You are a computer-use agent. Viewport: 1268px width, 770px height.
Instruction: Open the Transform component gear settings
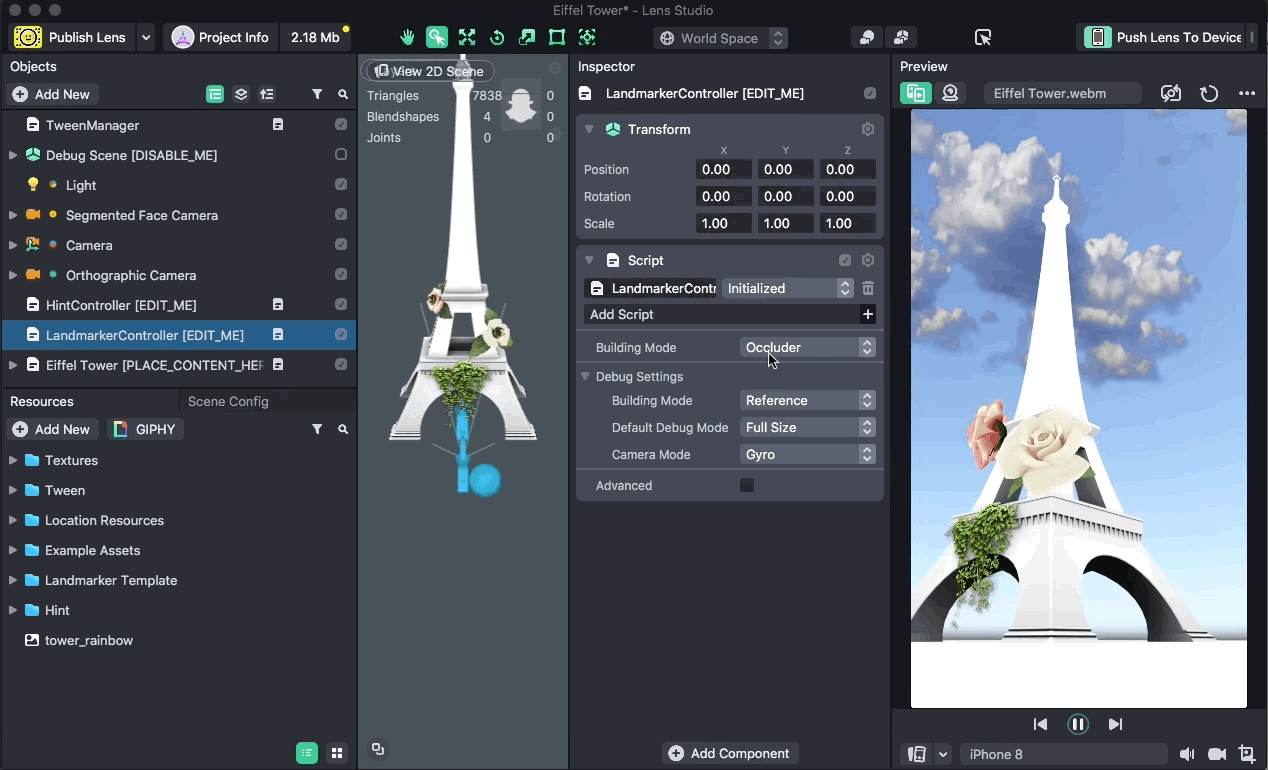(x=868, y=129)
